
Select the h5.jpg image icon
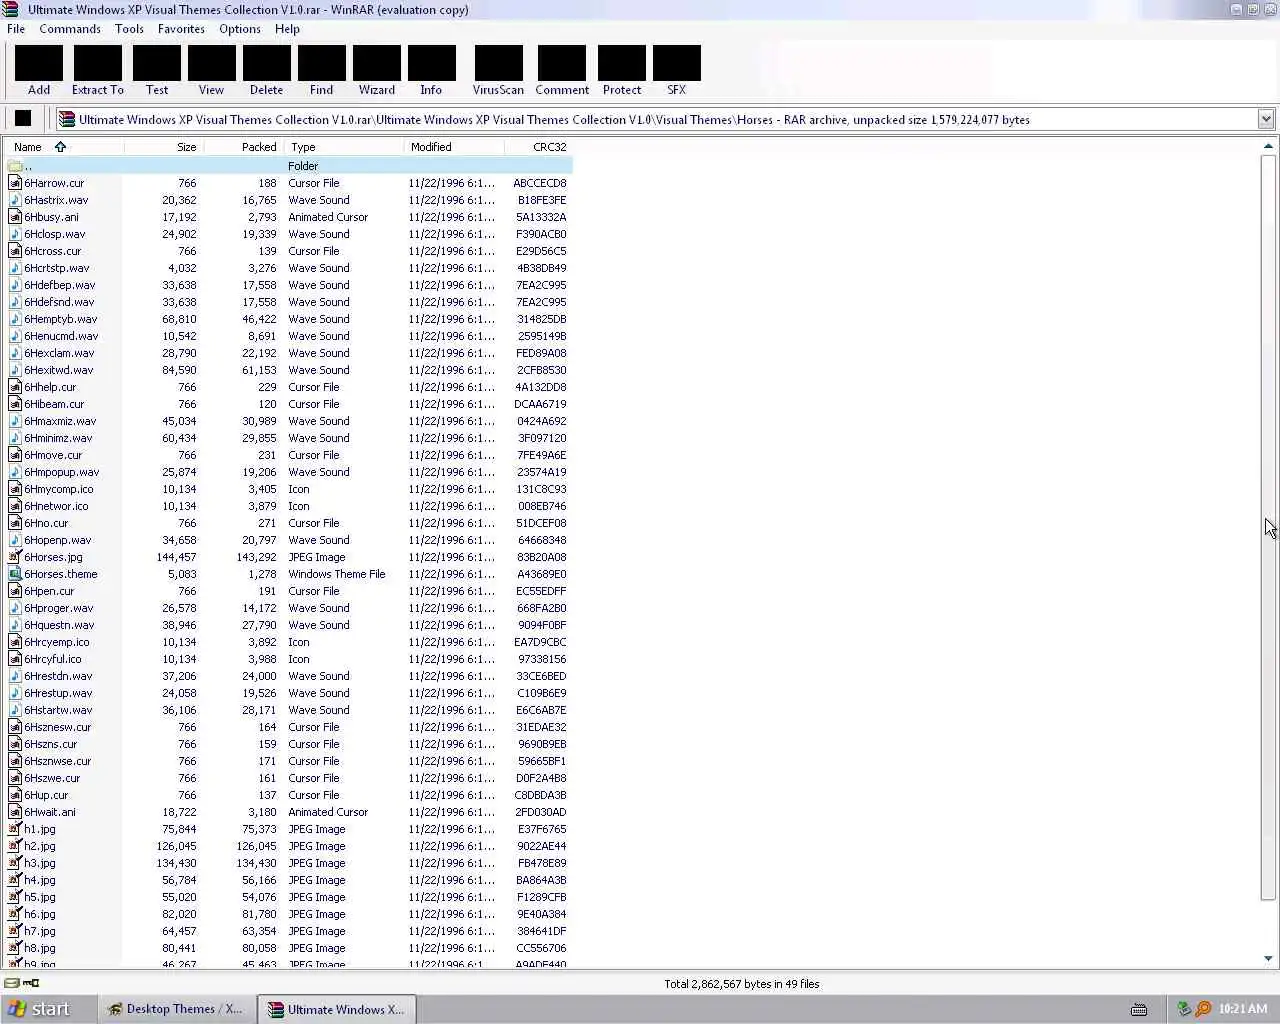pyautogui.click(x=15, y=897)
